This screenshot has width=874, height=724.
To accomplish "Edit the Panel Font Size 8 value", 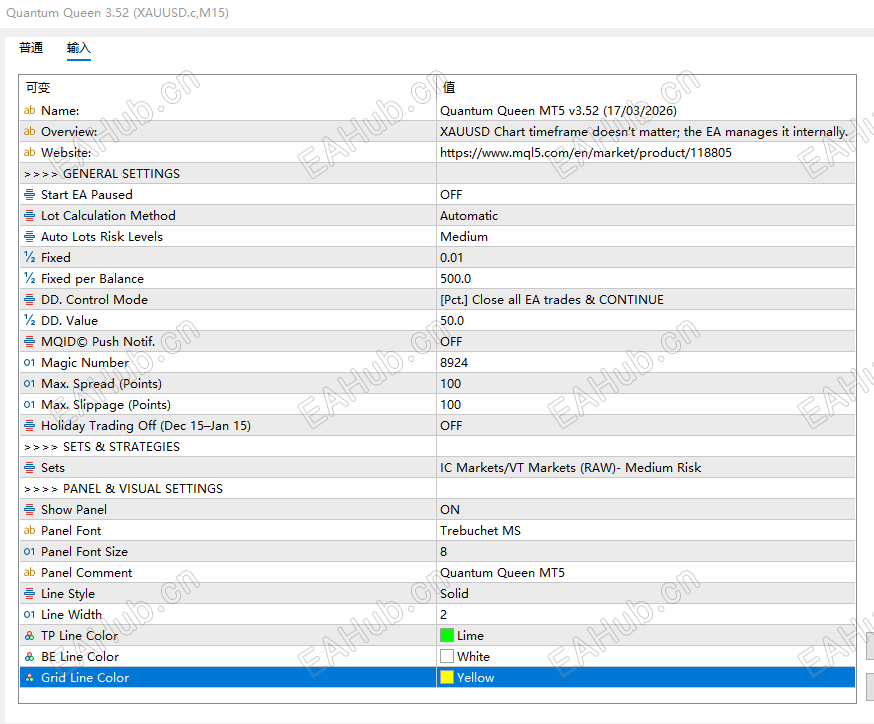I will [x=646, y=552].
